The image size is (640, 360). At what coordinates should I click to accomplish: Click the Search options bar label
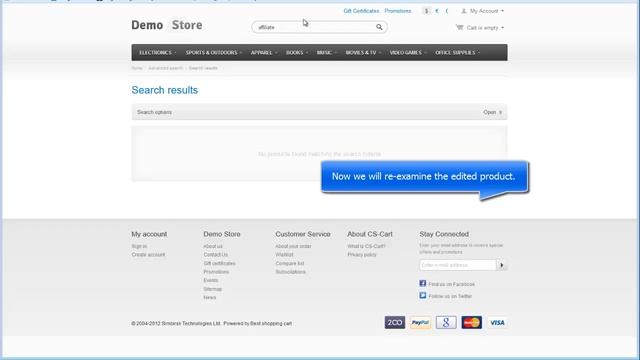(x=154, y=112)
